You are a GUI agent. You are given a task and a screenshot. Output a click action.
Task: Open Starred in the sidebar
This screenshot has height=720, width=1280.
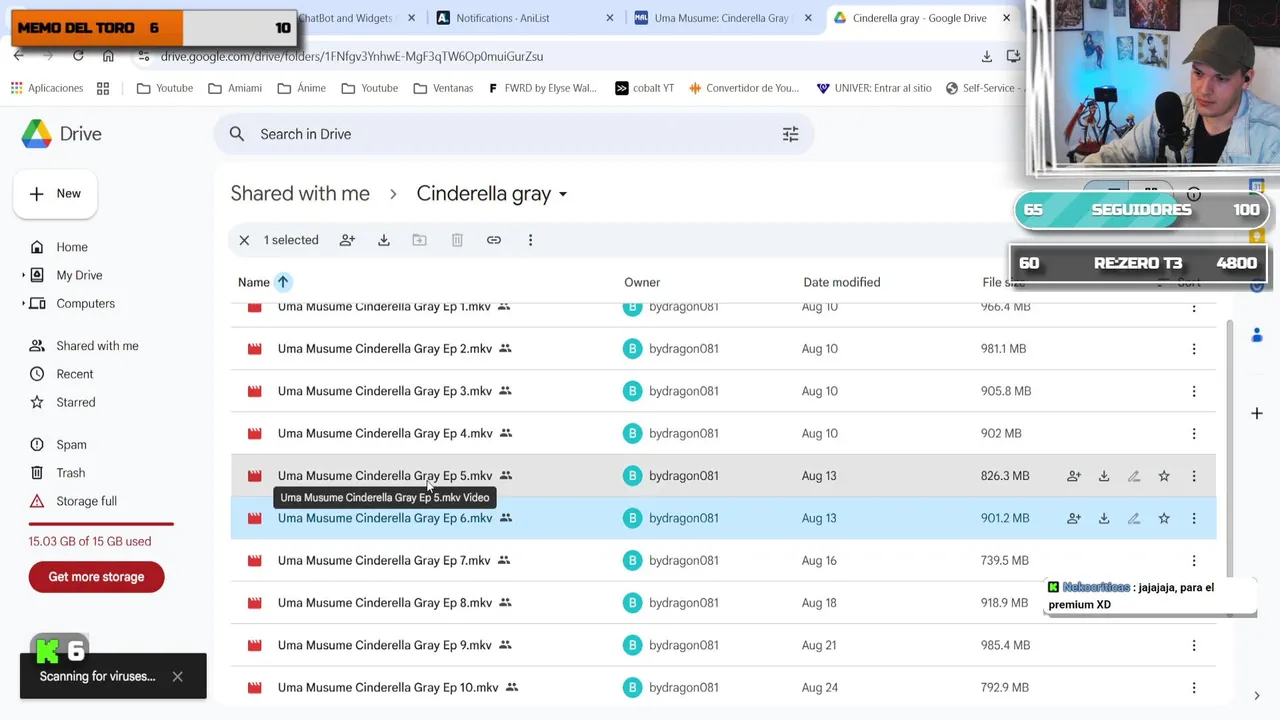click(76, 402)
